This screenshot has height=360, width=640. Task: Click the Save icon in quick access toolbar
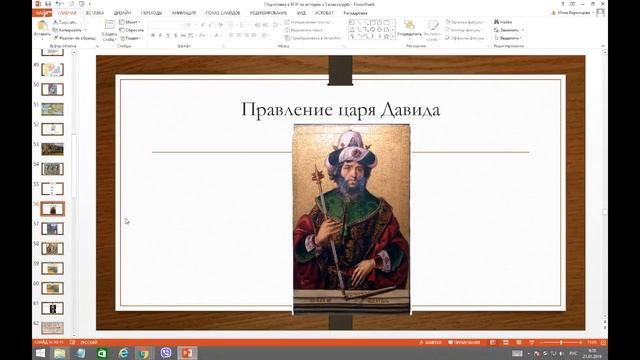tap(48, 4)
